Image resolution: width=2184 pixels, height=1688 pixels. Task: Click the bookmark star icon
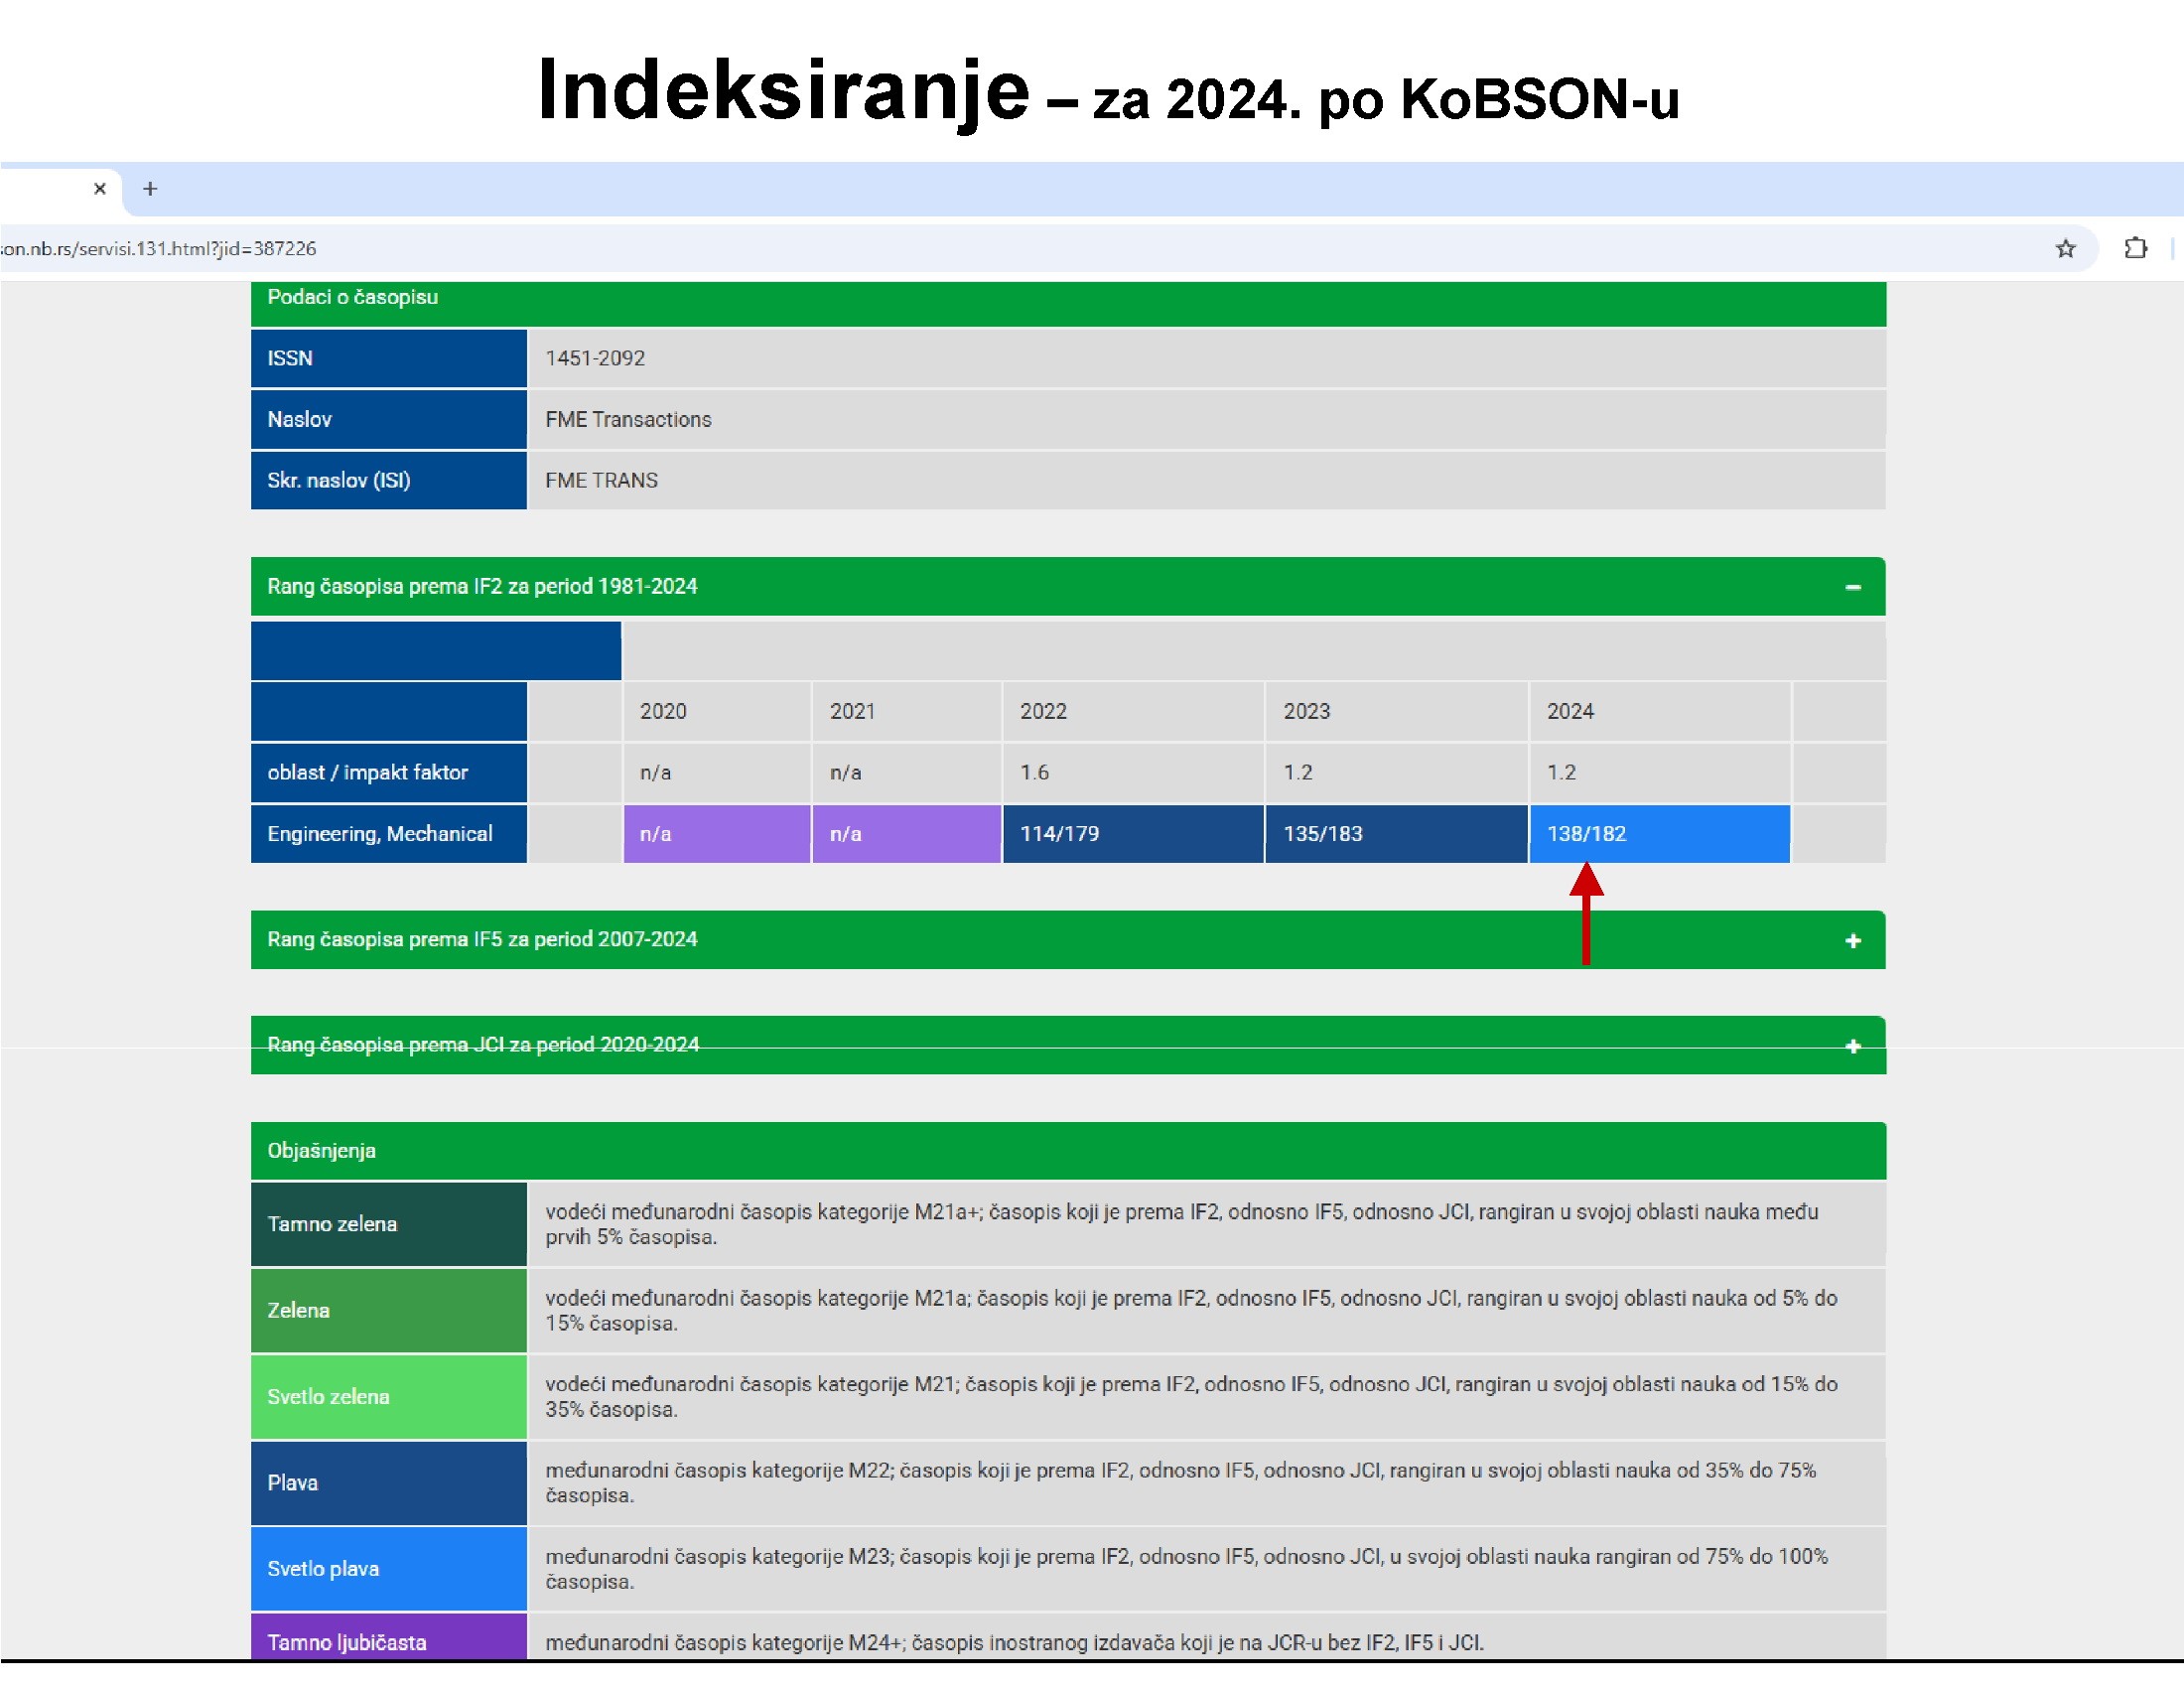pos(2065,249)
